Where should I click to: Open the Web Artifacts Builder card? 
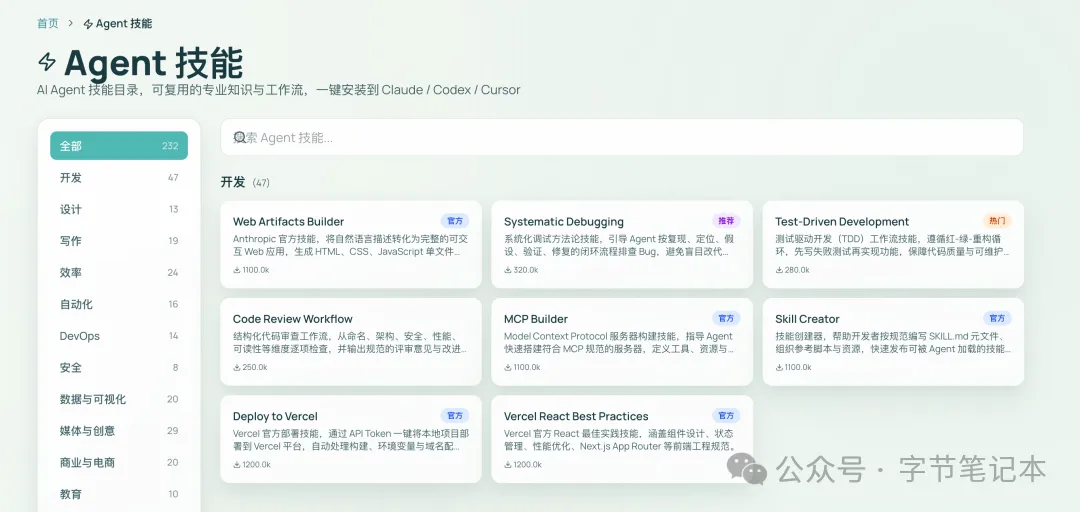351,245
